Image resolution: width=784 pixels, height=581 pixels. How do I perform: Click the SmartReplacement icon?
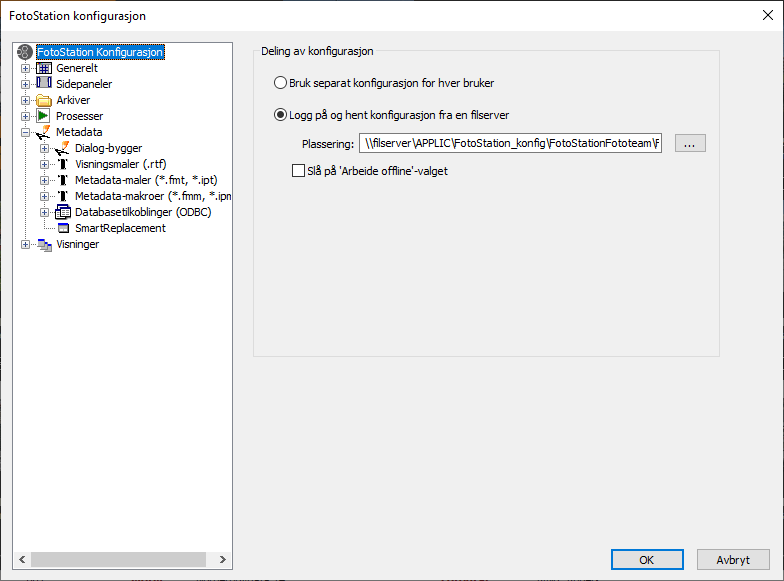(62, 228)
